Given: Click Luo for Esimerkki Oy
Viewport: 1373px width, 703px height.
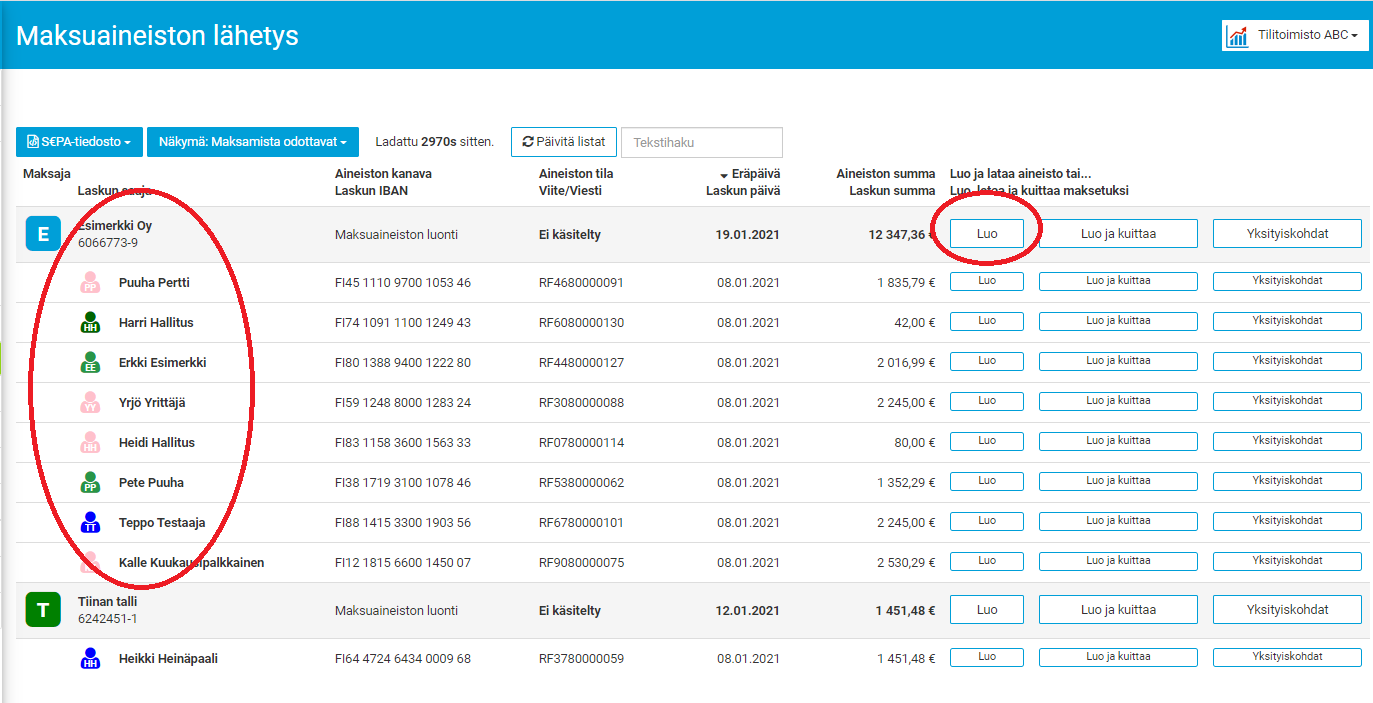Looking at the screenshot, I should (986, 234).
